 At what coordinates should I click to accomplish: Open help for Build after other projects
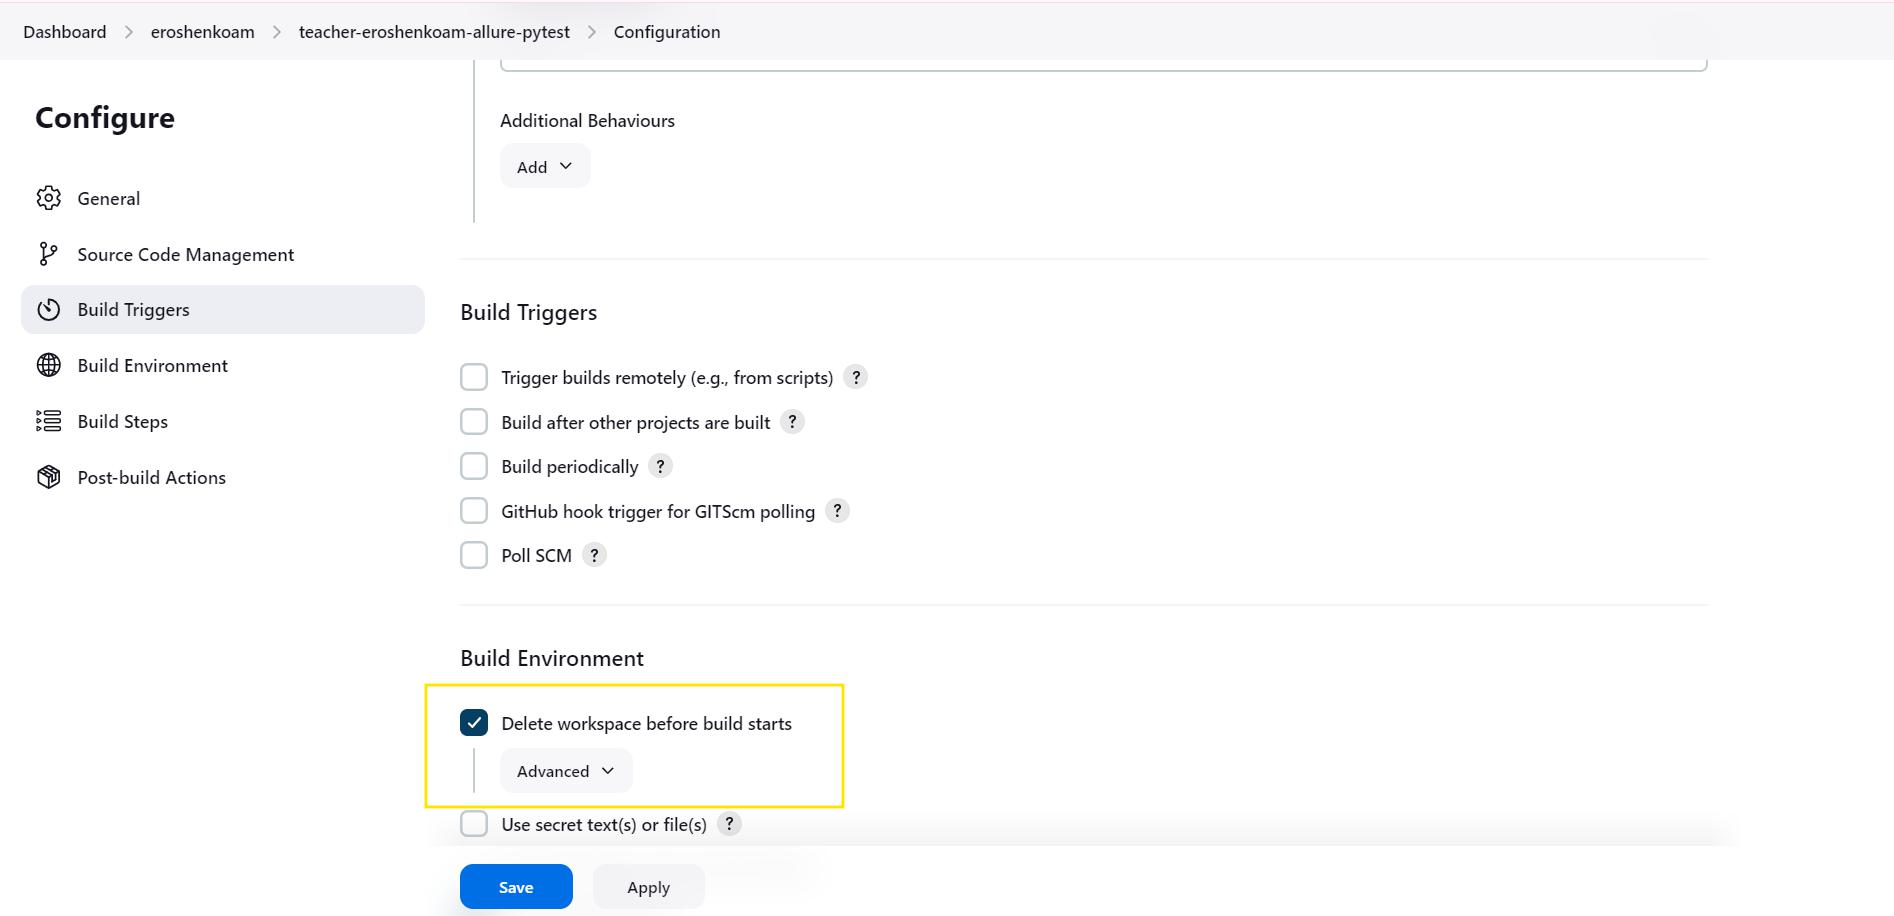792,422
